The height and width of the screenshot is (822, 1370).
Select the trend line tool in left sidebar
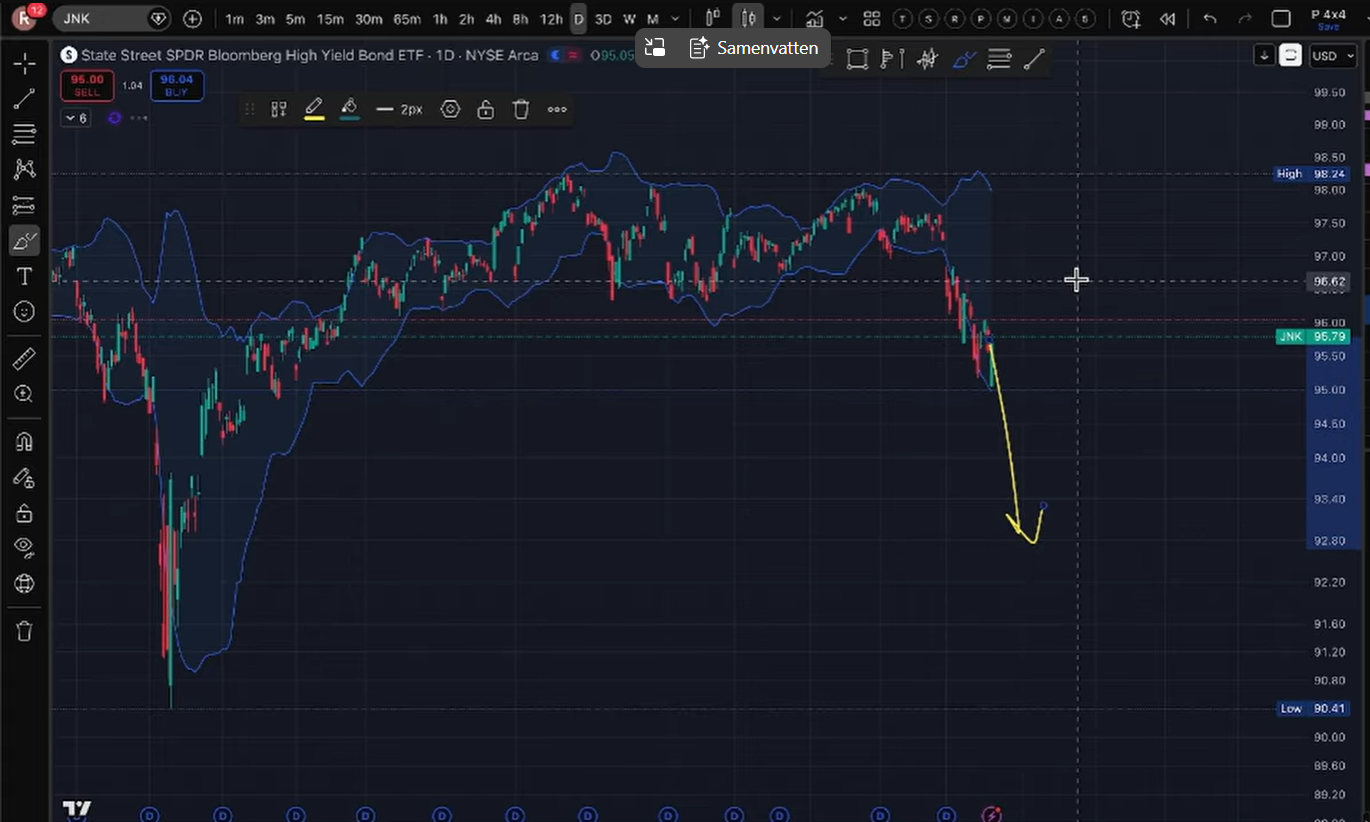[x=25, y=98]
